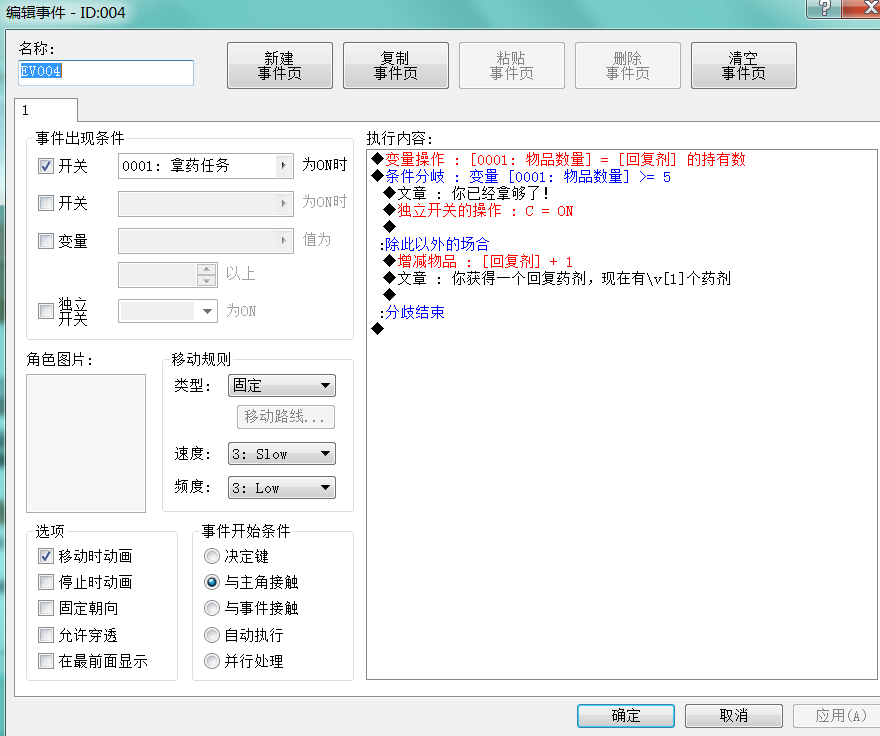Expand the 独立开关 dropdown
Image resolution: width=880 pixels, height=736 pixels.
(207, 311)
